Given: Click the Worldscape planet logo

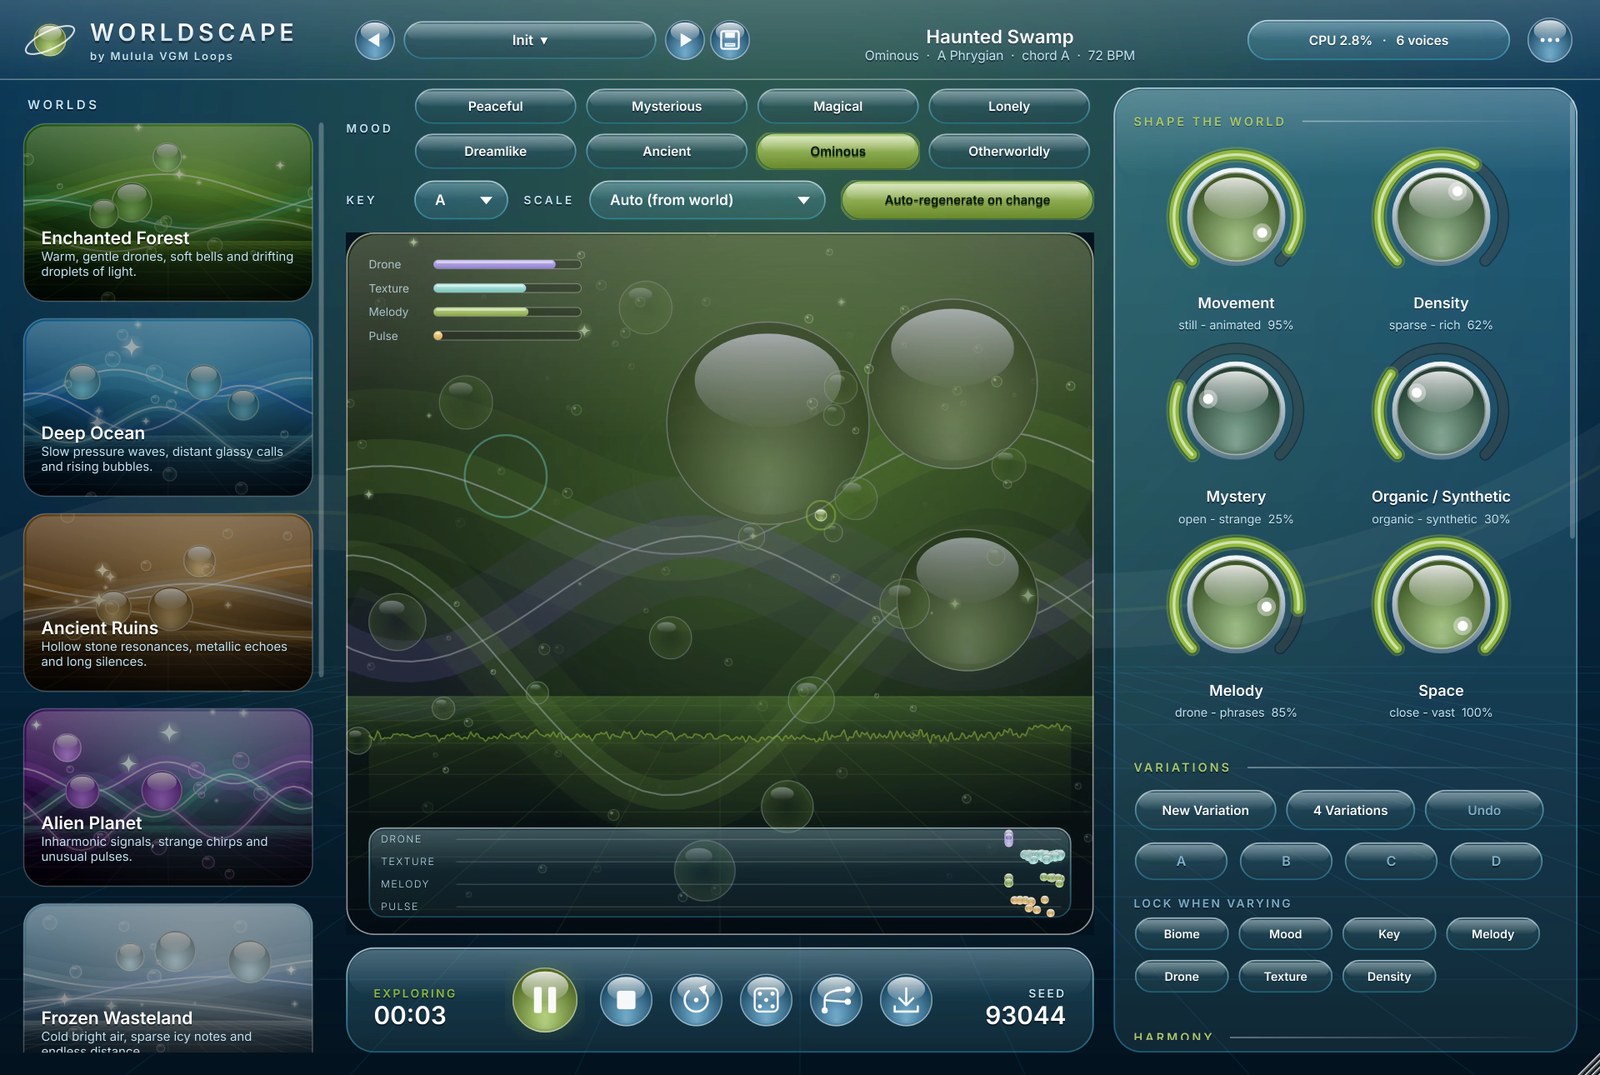Looking at the screenshot, I should coord(49,40).
